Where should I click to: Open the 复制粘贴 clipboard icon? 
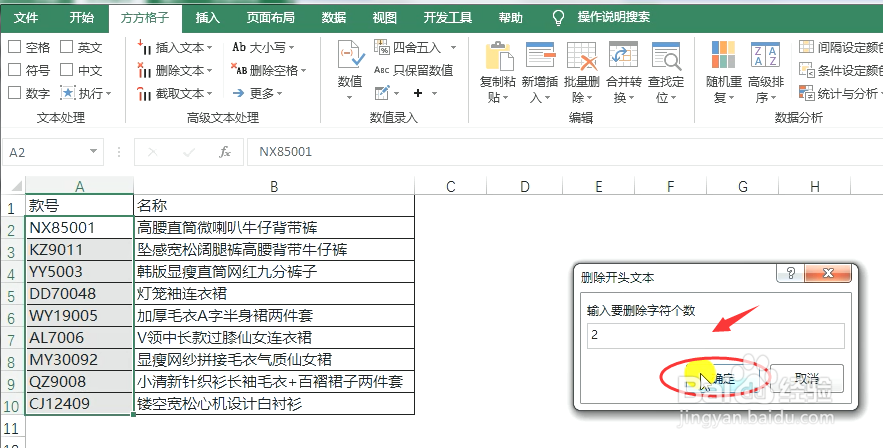click(x=498, y=56)
